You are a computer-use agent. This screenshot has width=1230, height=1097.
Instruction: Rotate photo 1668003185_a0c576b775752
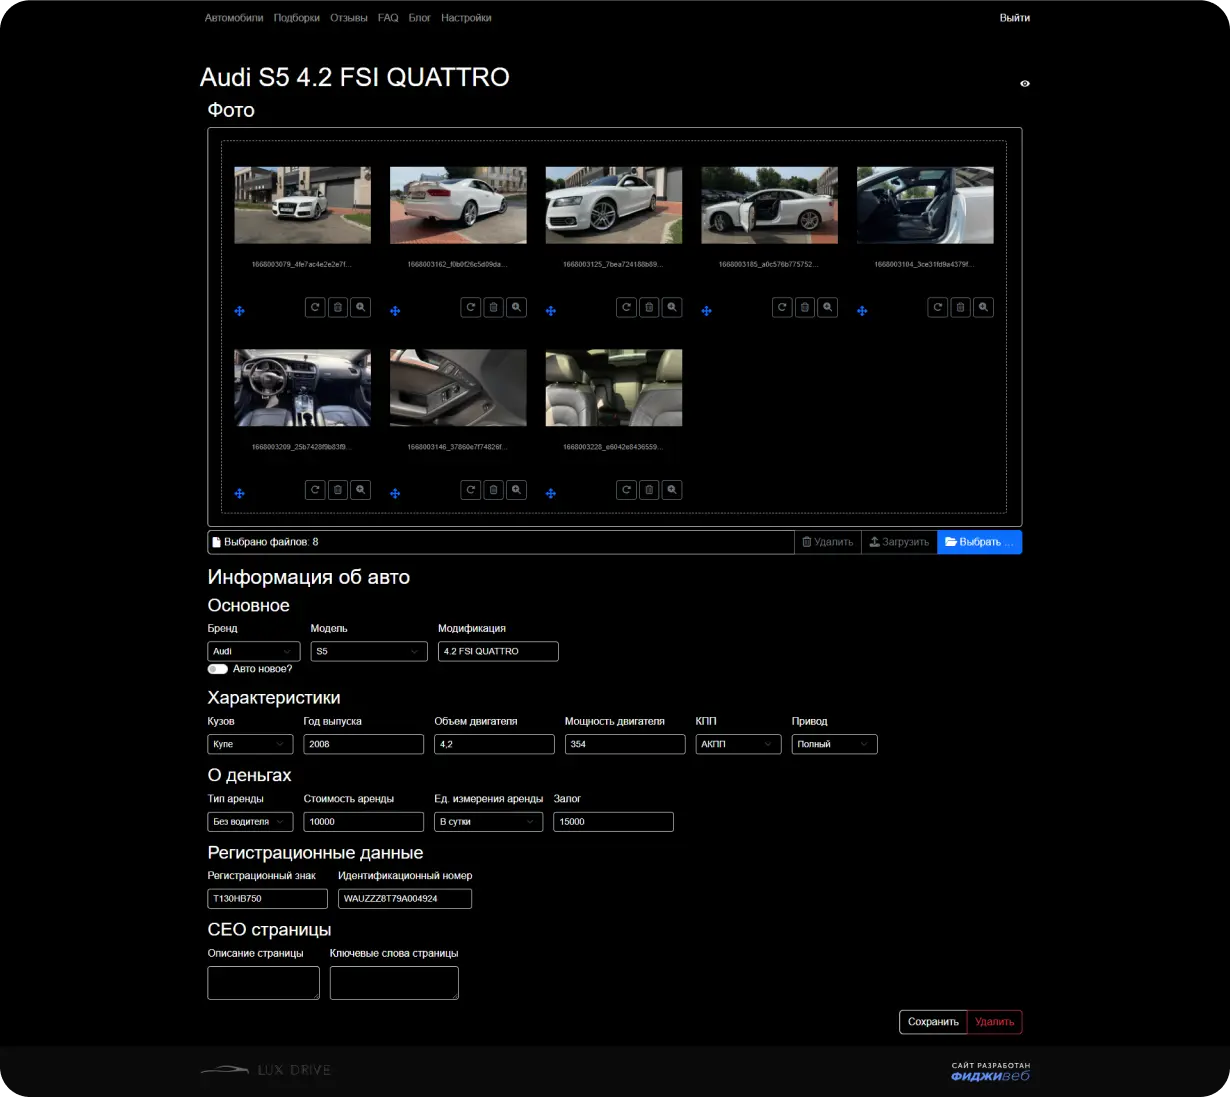(x=782, y=307)
